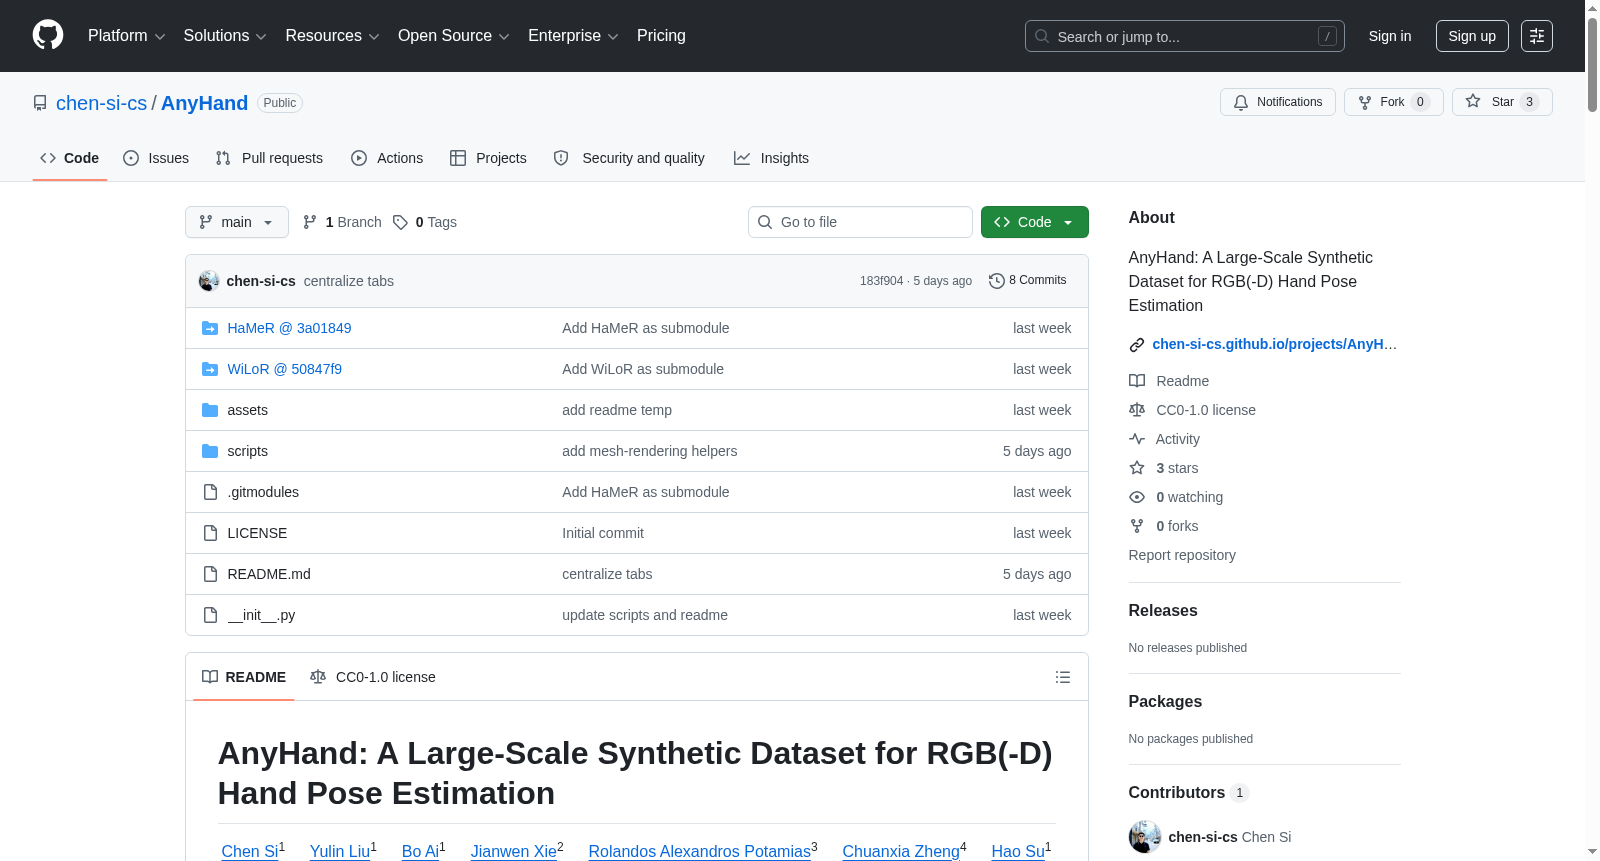Select the CC0-1.0 license tab in README
Viewport: 1600px width, 861px height.
pyautogui.click(x=373, y=677)
